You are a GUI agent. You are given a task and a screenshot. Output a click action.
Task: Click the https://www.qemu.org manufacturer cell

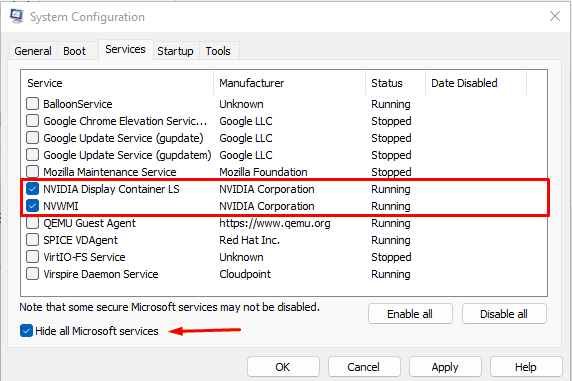[275, 223]
